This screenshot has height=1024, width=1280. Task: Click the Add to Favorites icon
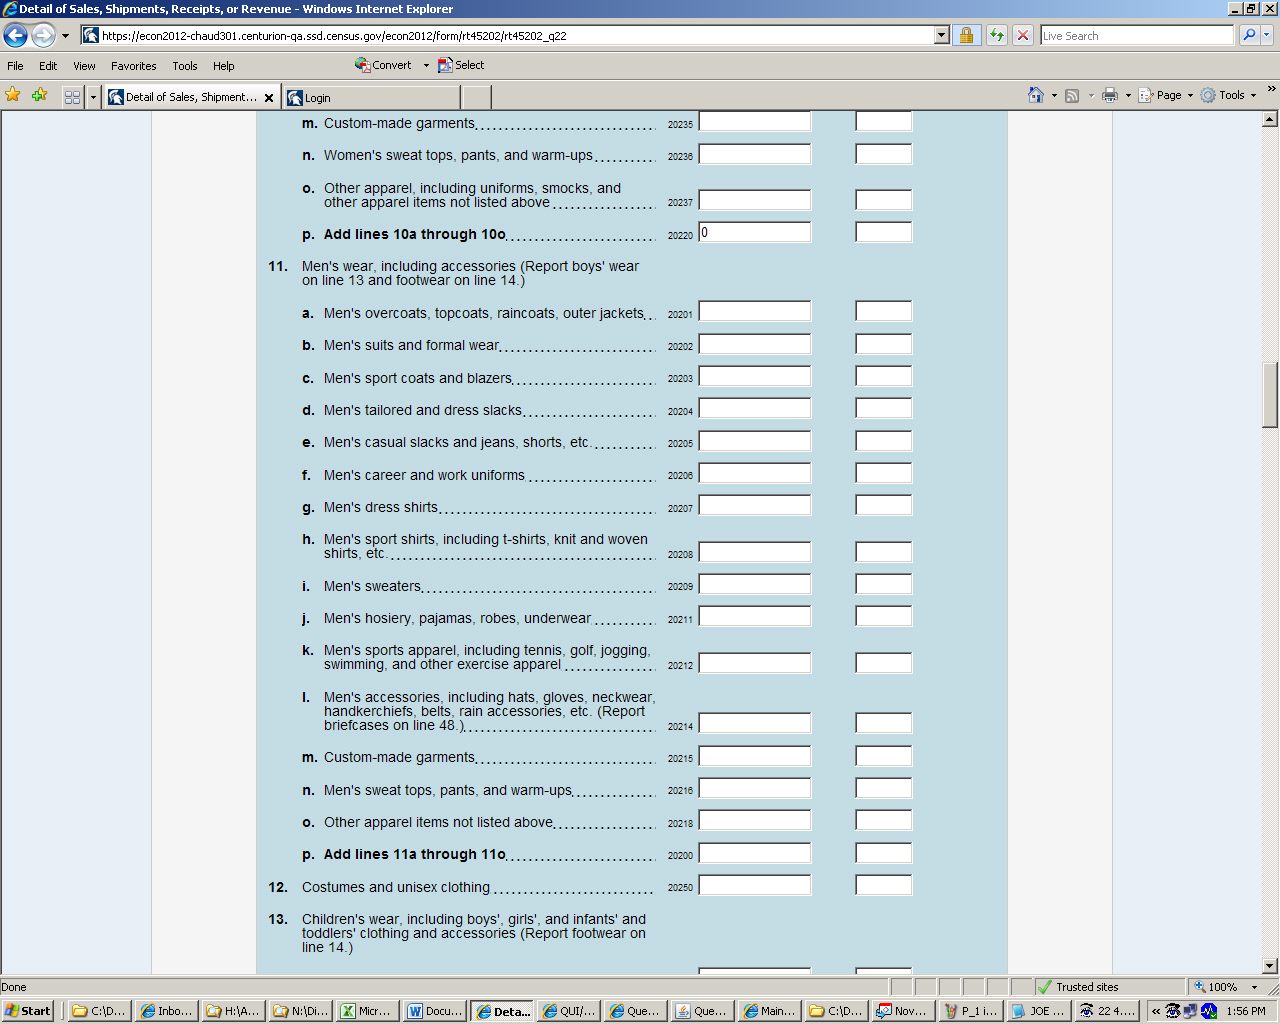coord(39,95)
